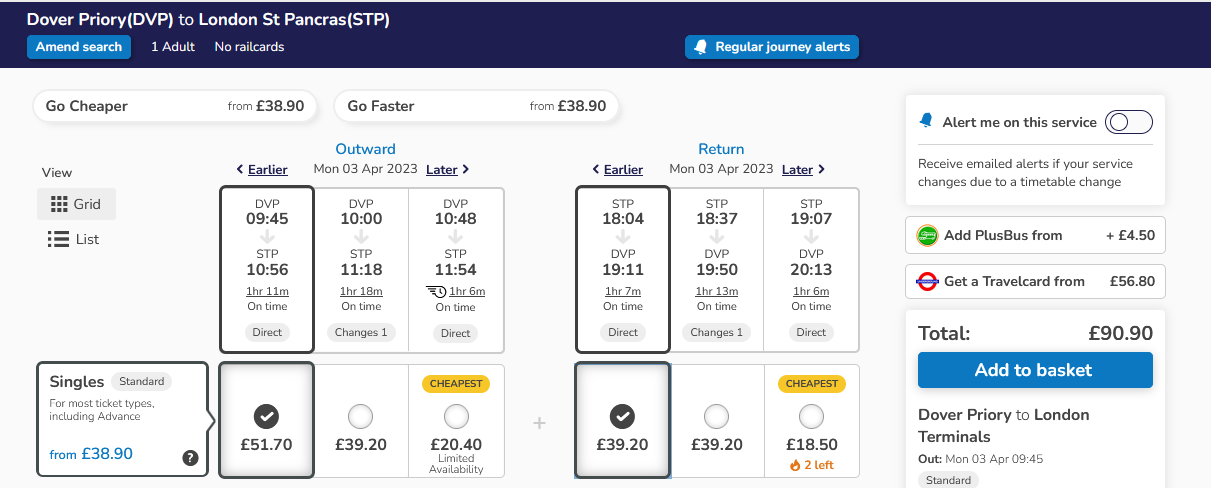Viewport: 1211px width, 488px height.
Task: Show later outward trains
Action: 447,170
